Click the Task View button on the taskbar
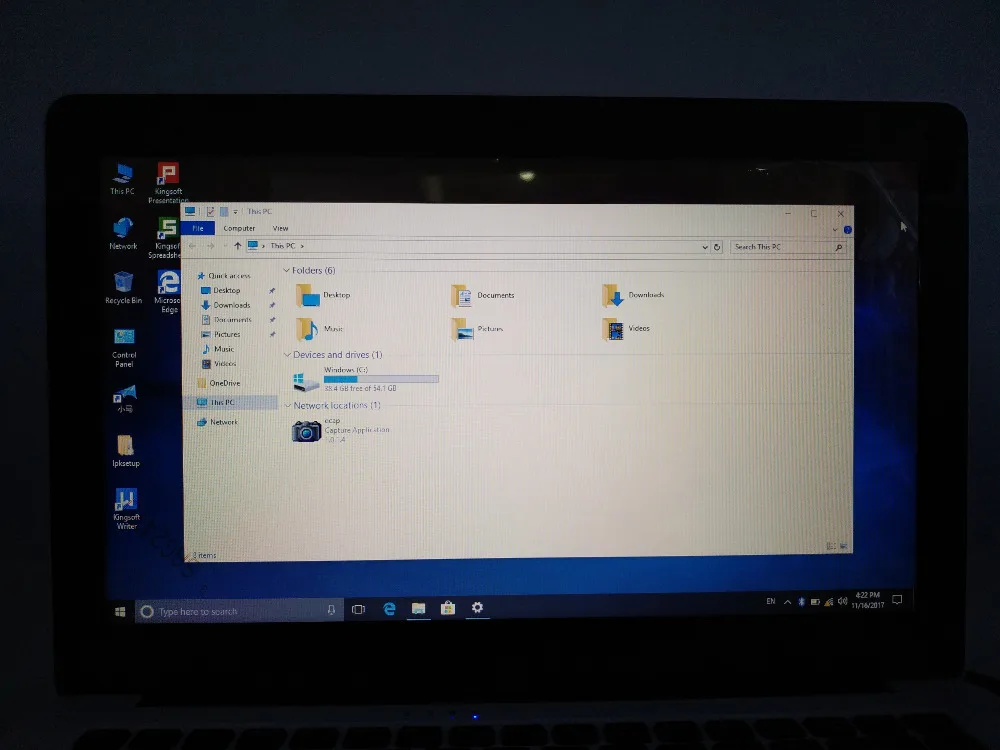 [358, 610]
